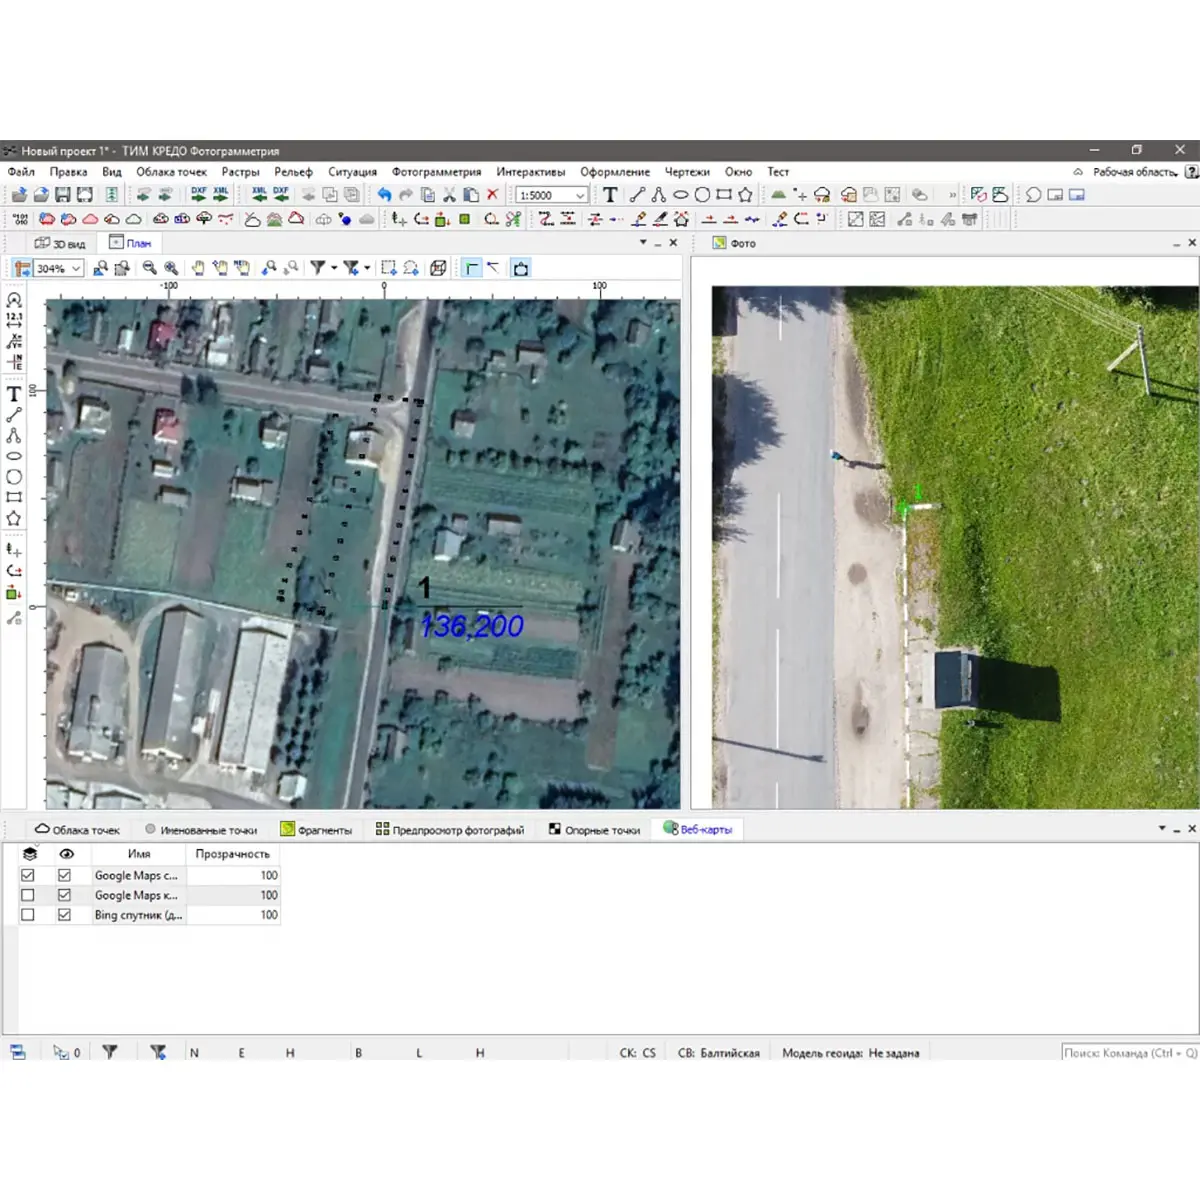
Task: Expand the filter funnel dropdown arrow
Action: click(x=334, y=268)
